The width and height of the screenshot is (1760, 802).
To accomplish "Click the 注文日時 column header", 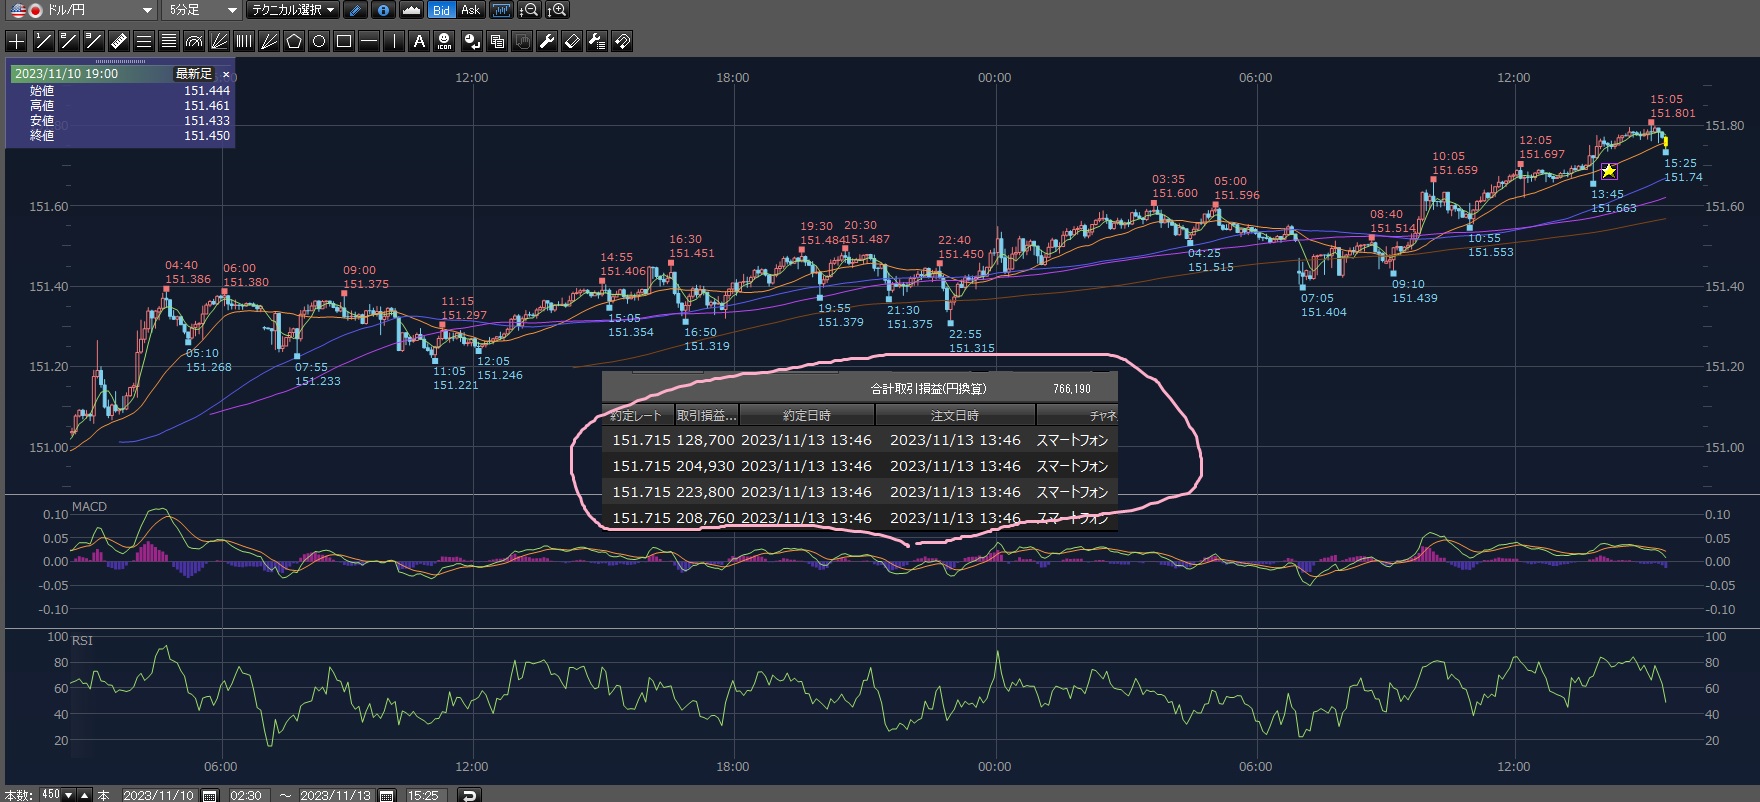I will [954, 415].
